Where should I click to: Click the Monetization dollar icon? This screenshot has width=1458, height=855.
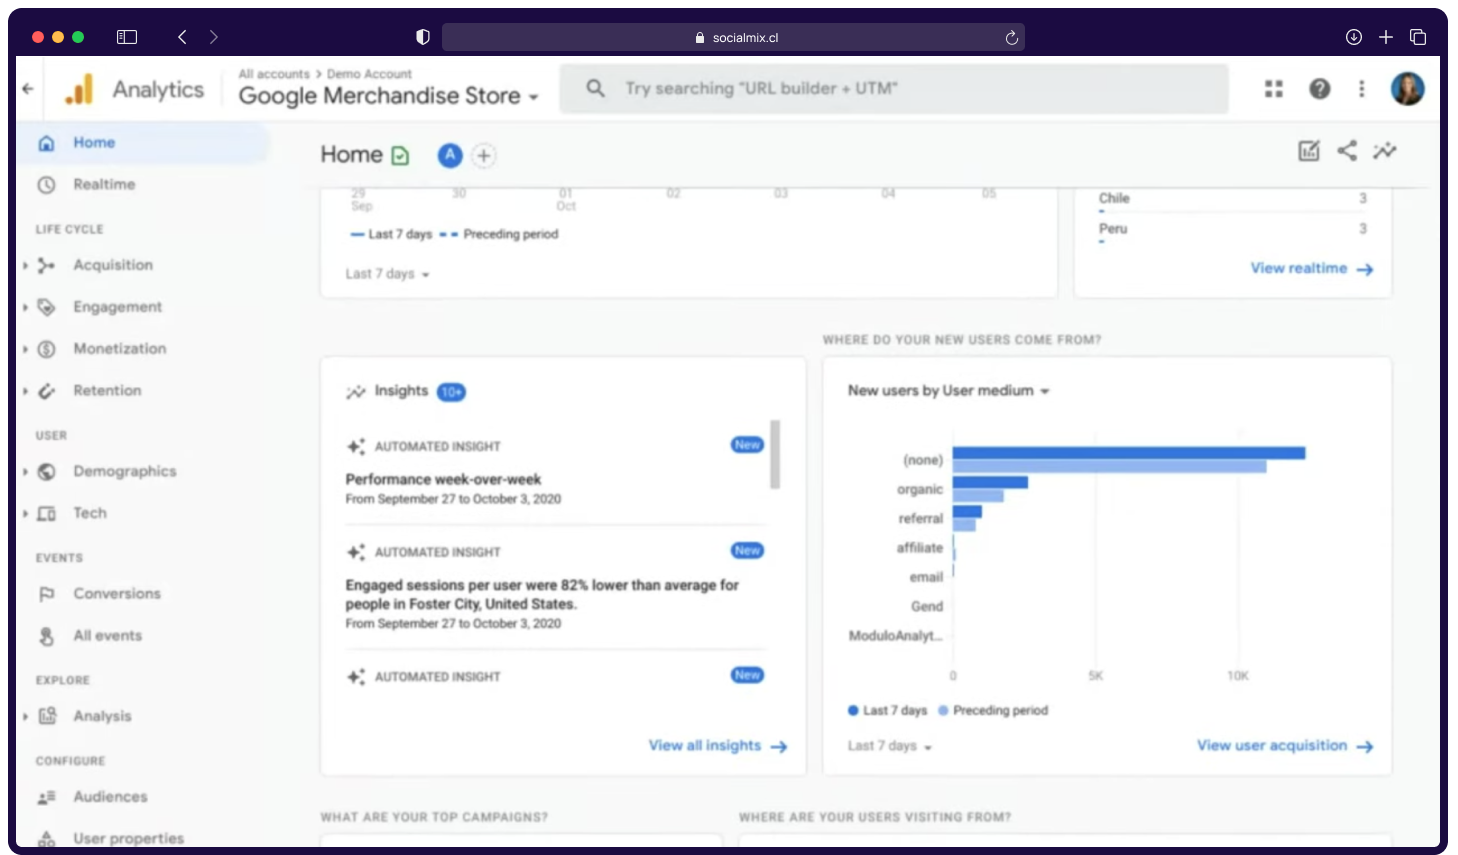tap(46, 349)
